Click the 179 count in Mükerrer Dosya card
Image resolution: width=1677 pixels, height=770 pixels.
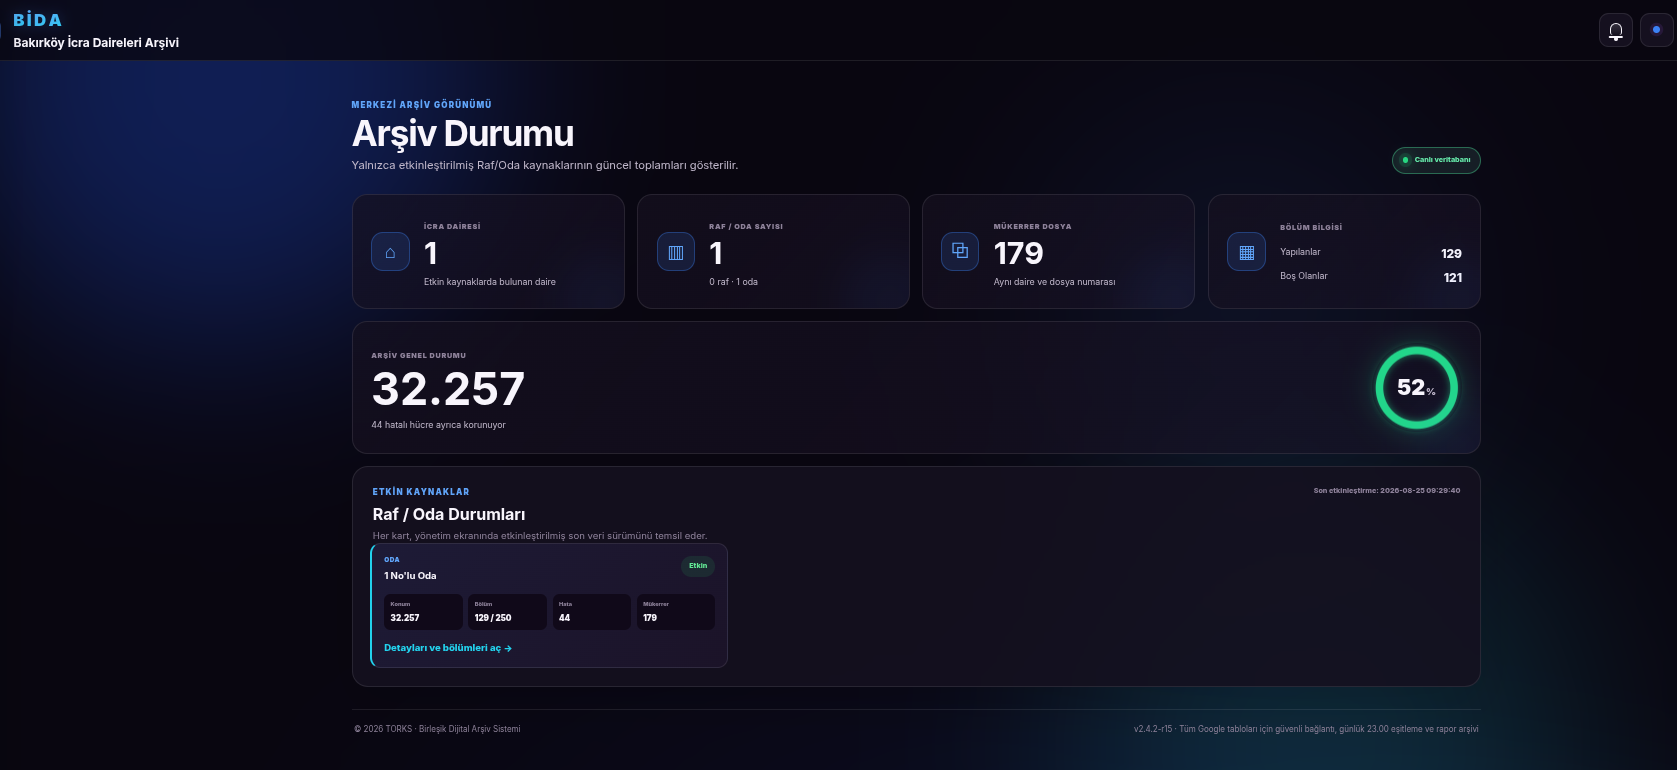(x=1018, y=254)
